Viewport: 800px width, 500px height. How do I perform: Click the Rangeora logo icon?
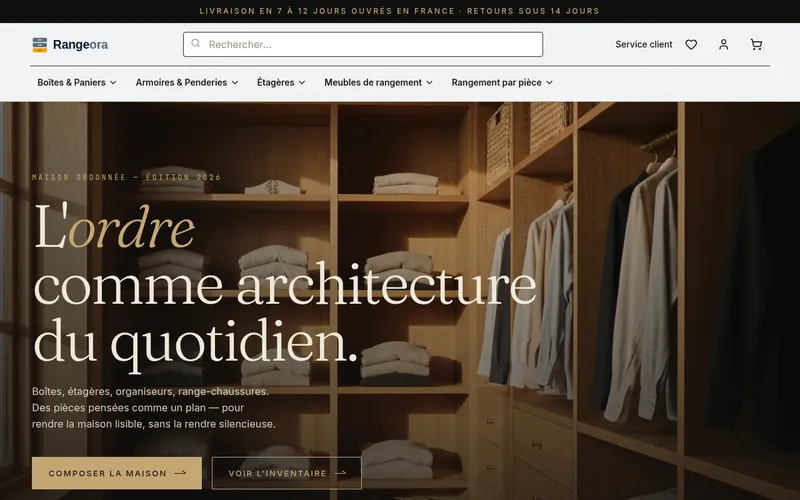pyautogui.click(x=40, y=45)
